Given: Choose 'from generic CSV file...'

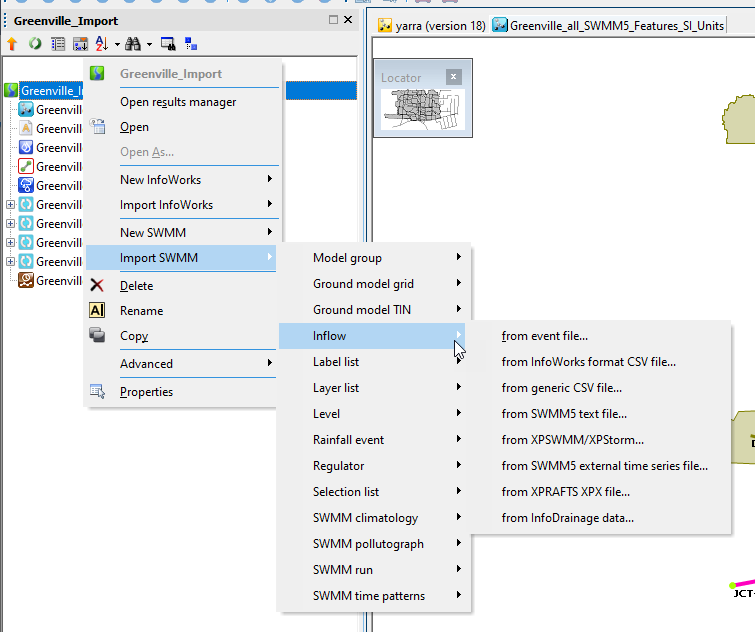Looking at the screenshot, I should tap(600, 388).
